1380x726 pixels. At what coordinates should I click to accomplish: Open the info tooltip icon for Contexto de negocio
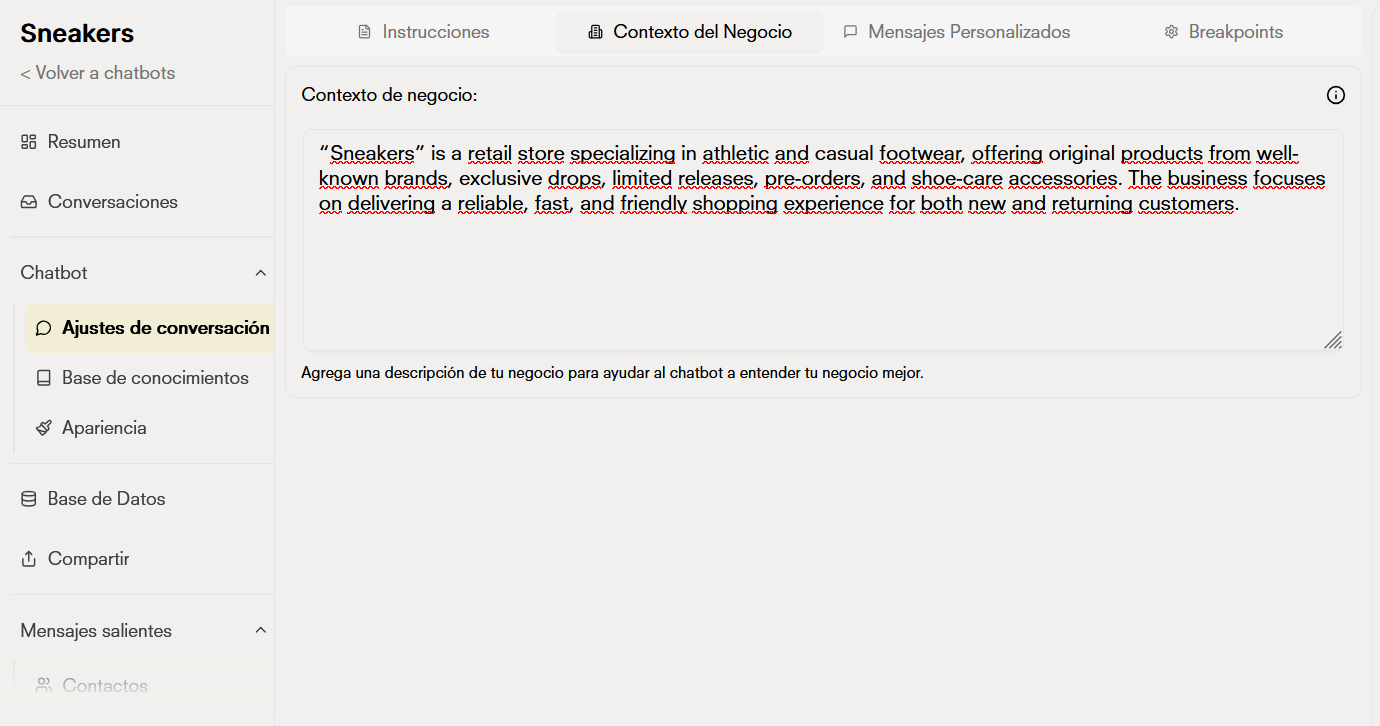pos(1336,95)
